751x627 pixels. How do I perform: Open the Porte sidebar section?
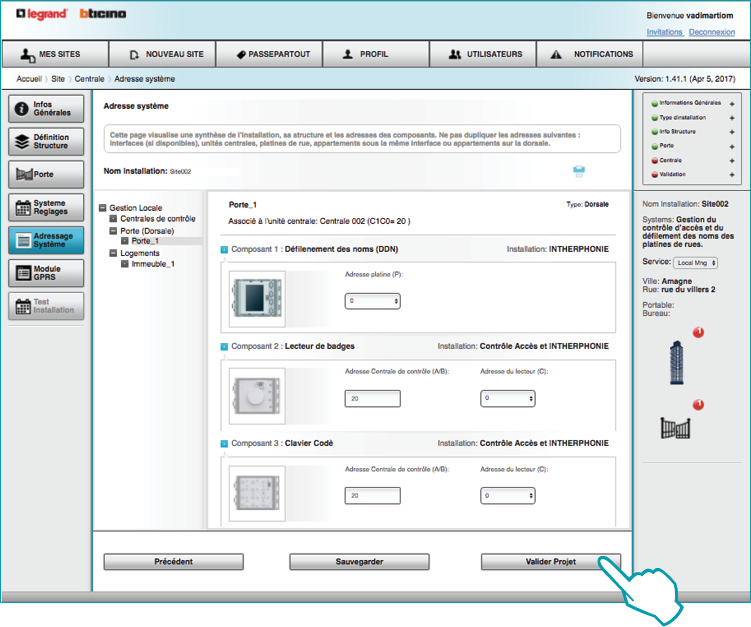coord(46,175)
